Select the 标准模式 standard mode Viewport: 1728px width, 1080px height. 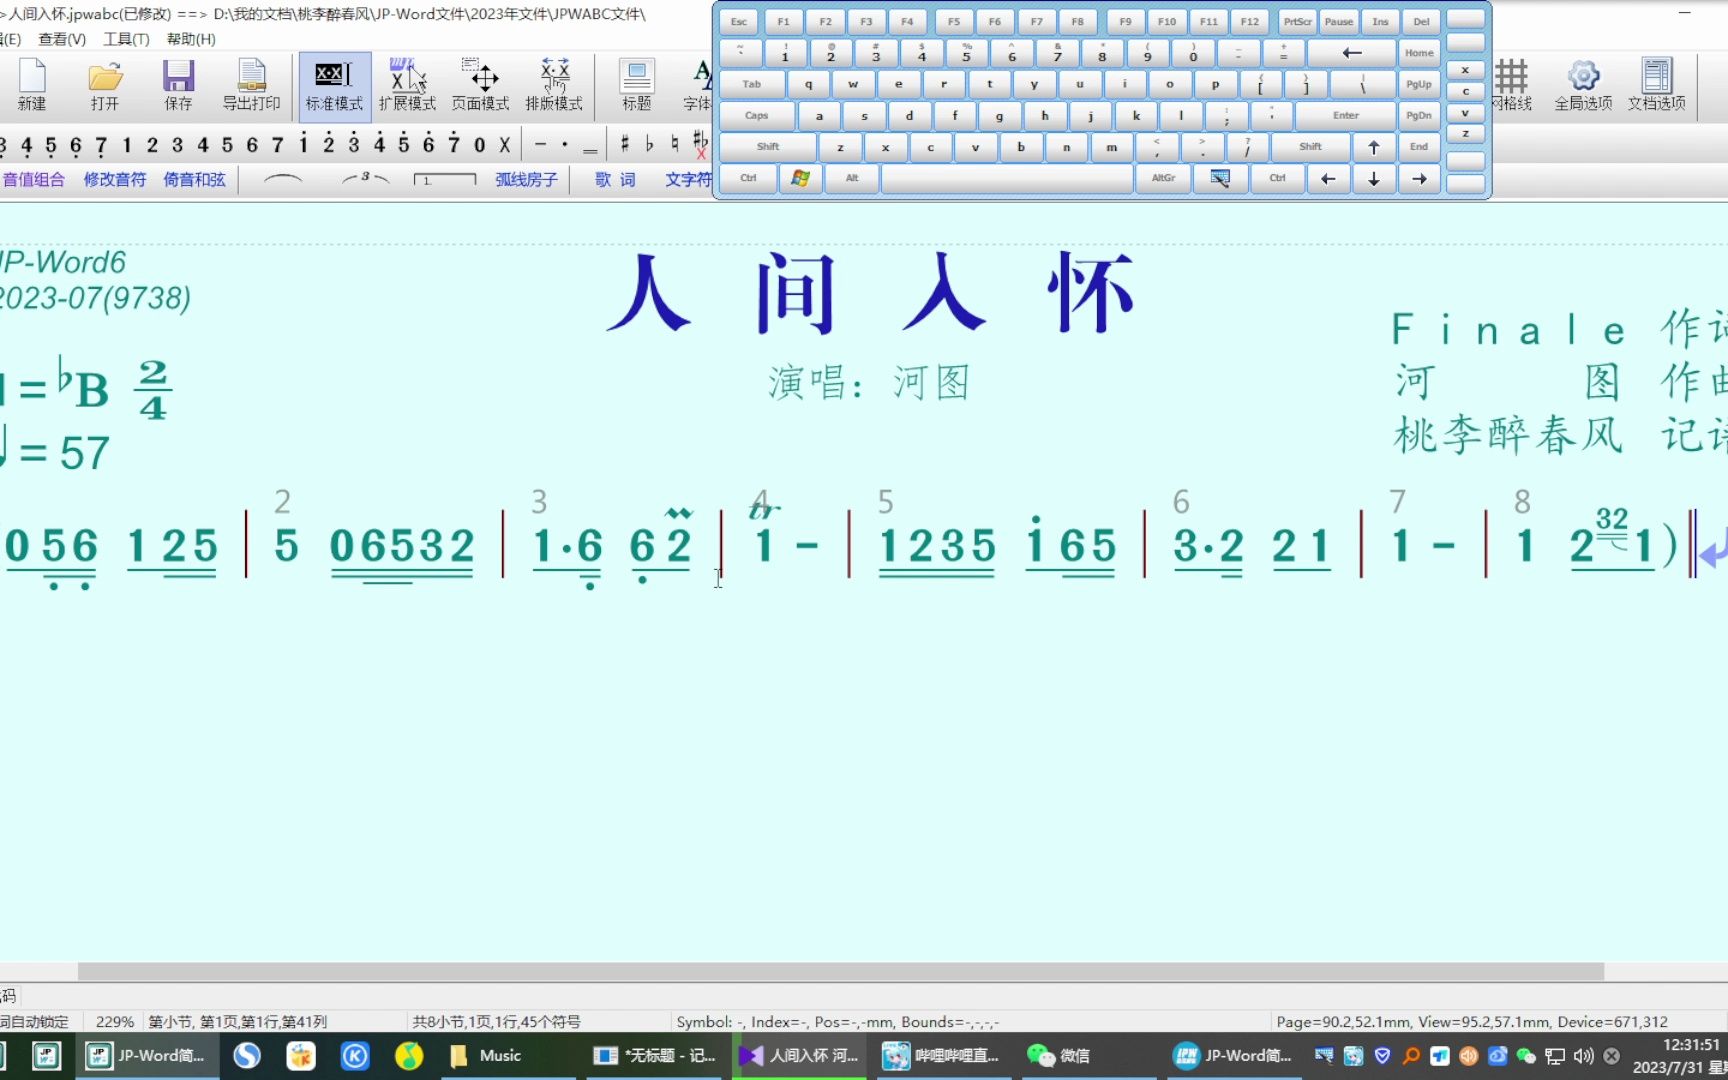pos(334,85)
